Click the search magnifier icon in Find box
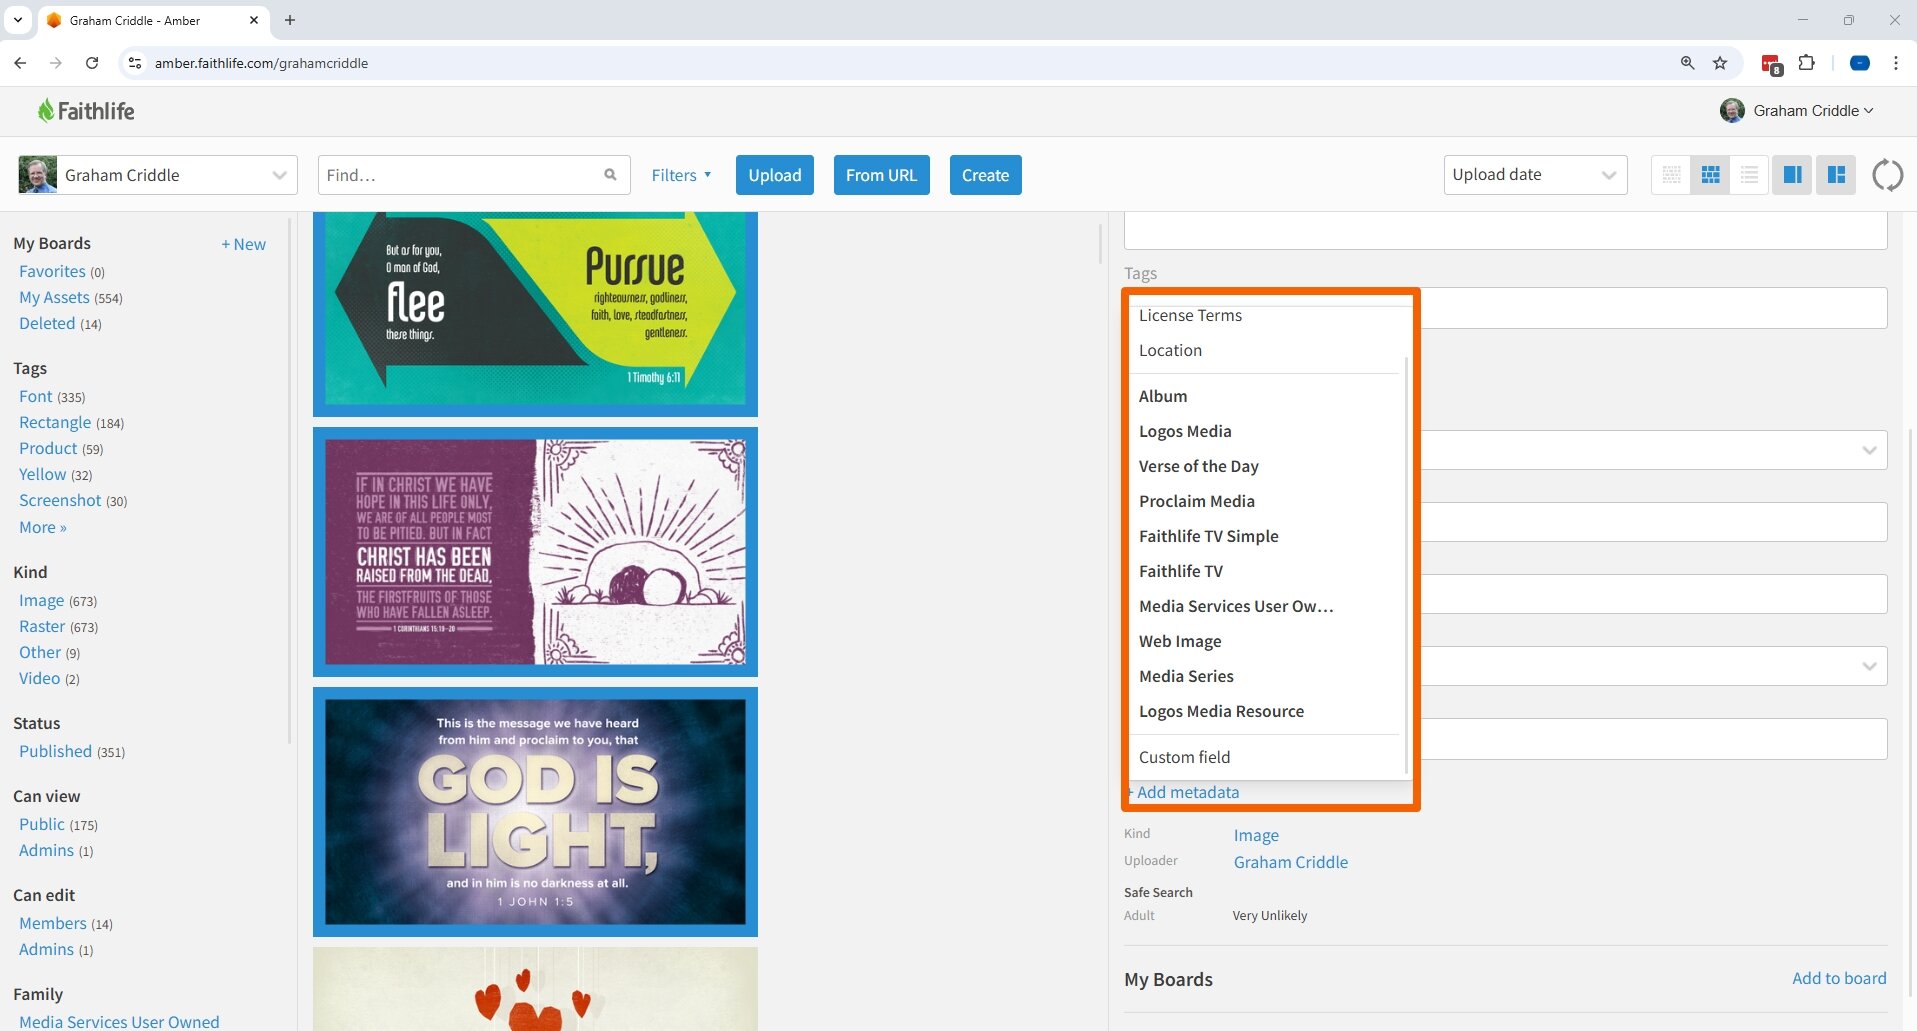This screenshot has height=1031, width=1917. coord(610,175)
